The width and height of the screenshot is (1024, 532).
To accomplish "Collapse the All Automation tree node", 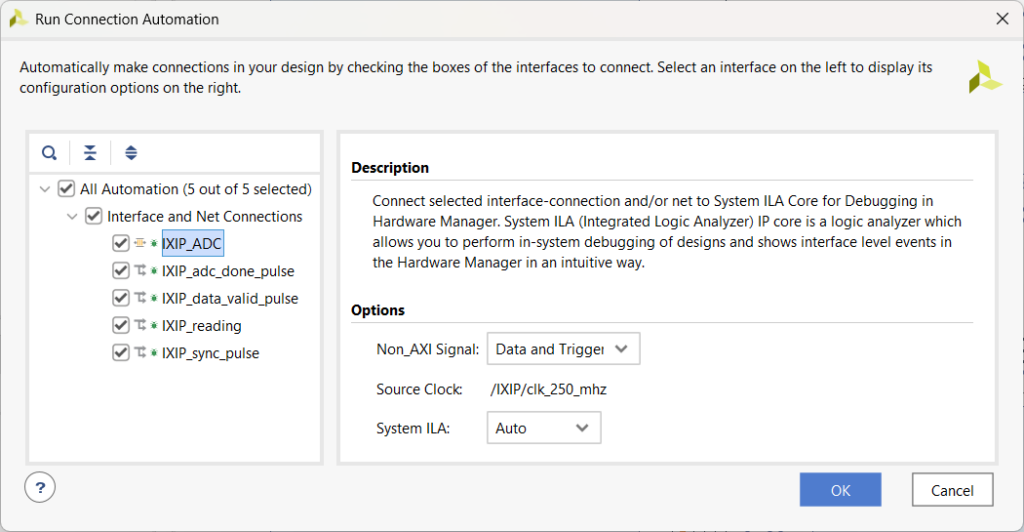I will coord(44,189).
